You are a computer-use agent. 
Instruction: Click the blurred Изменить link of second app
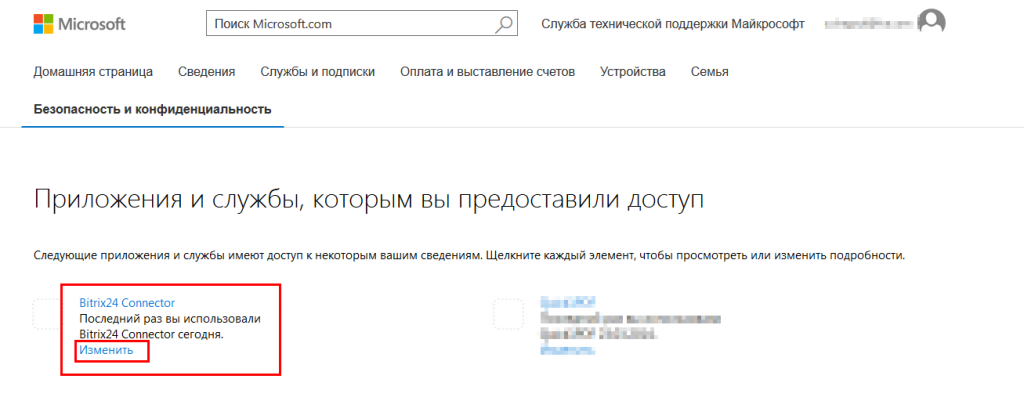coord(567,350)
